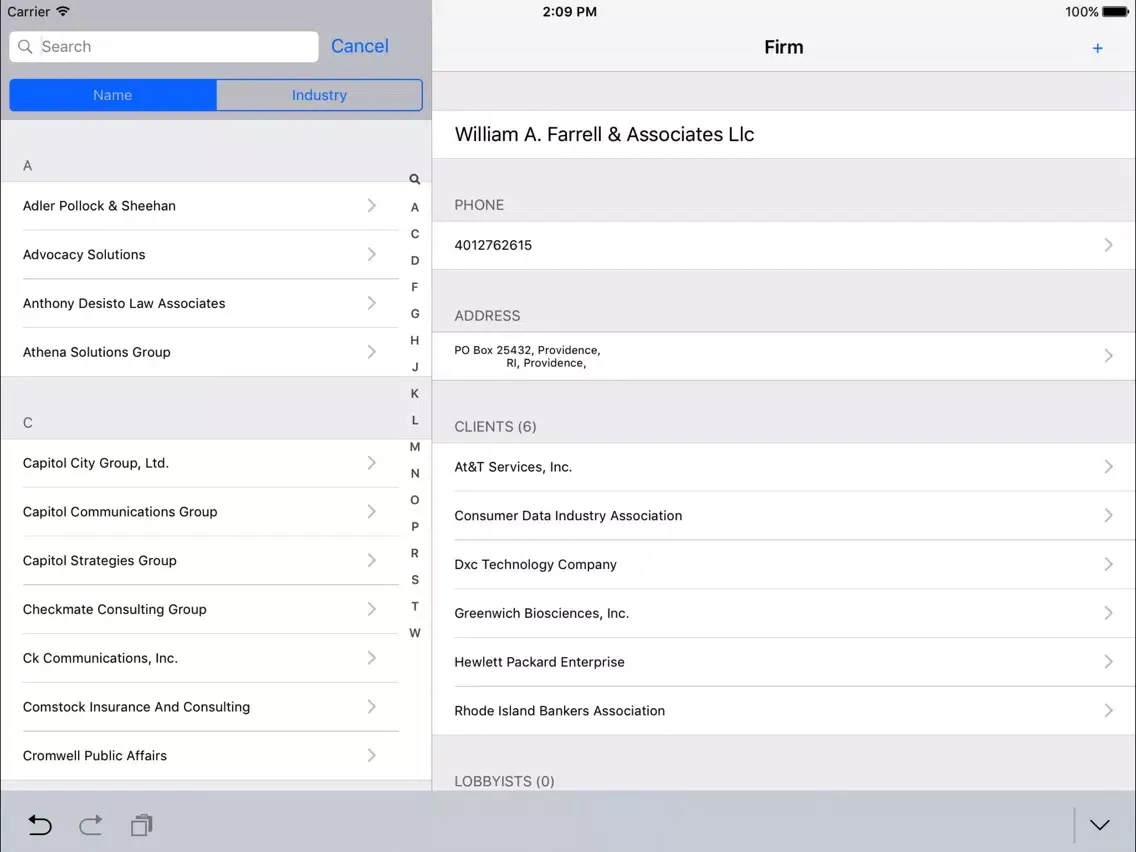
Task: Jump to index letter O
Action: 414,500
